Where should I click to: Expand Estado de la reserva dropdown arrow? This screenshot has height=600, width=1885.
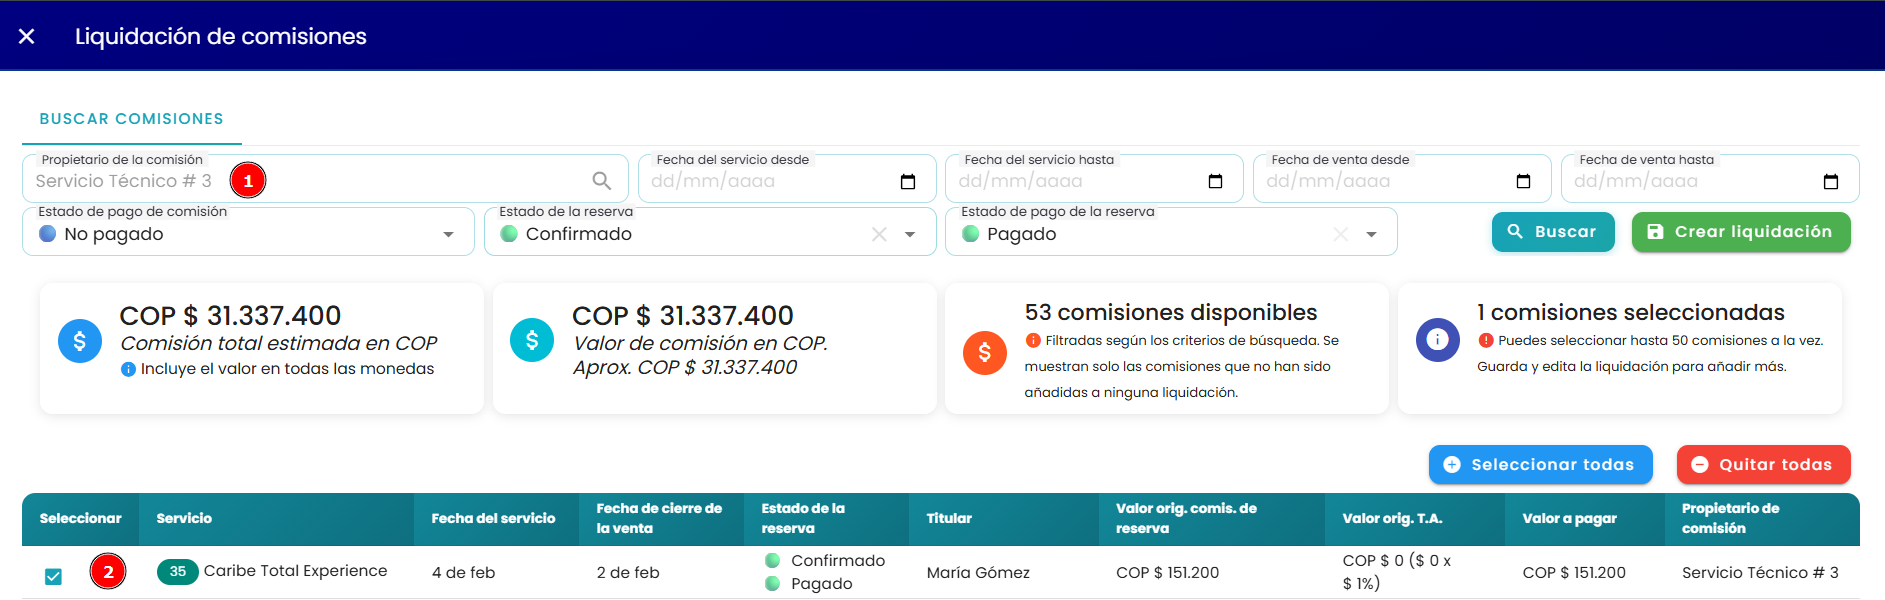pyautogui.click(x=910, y=234)
